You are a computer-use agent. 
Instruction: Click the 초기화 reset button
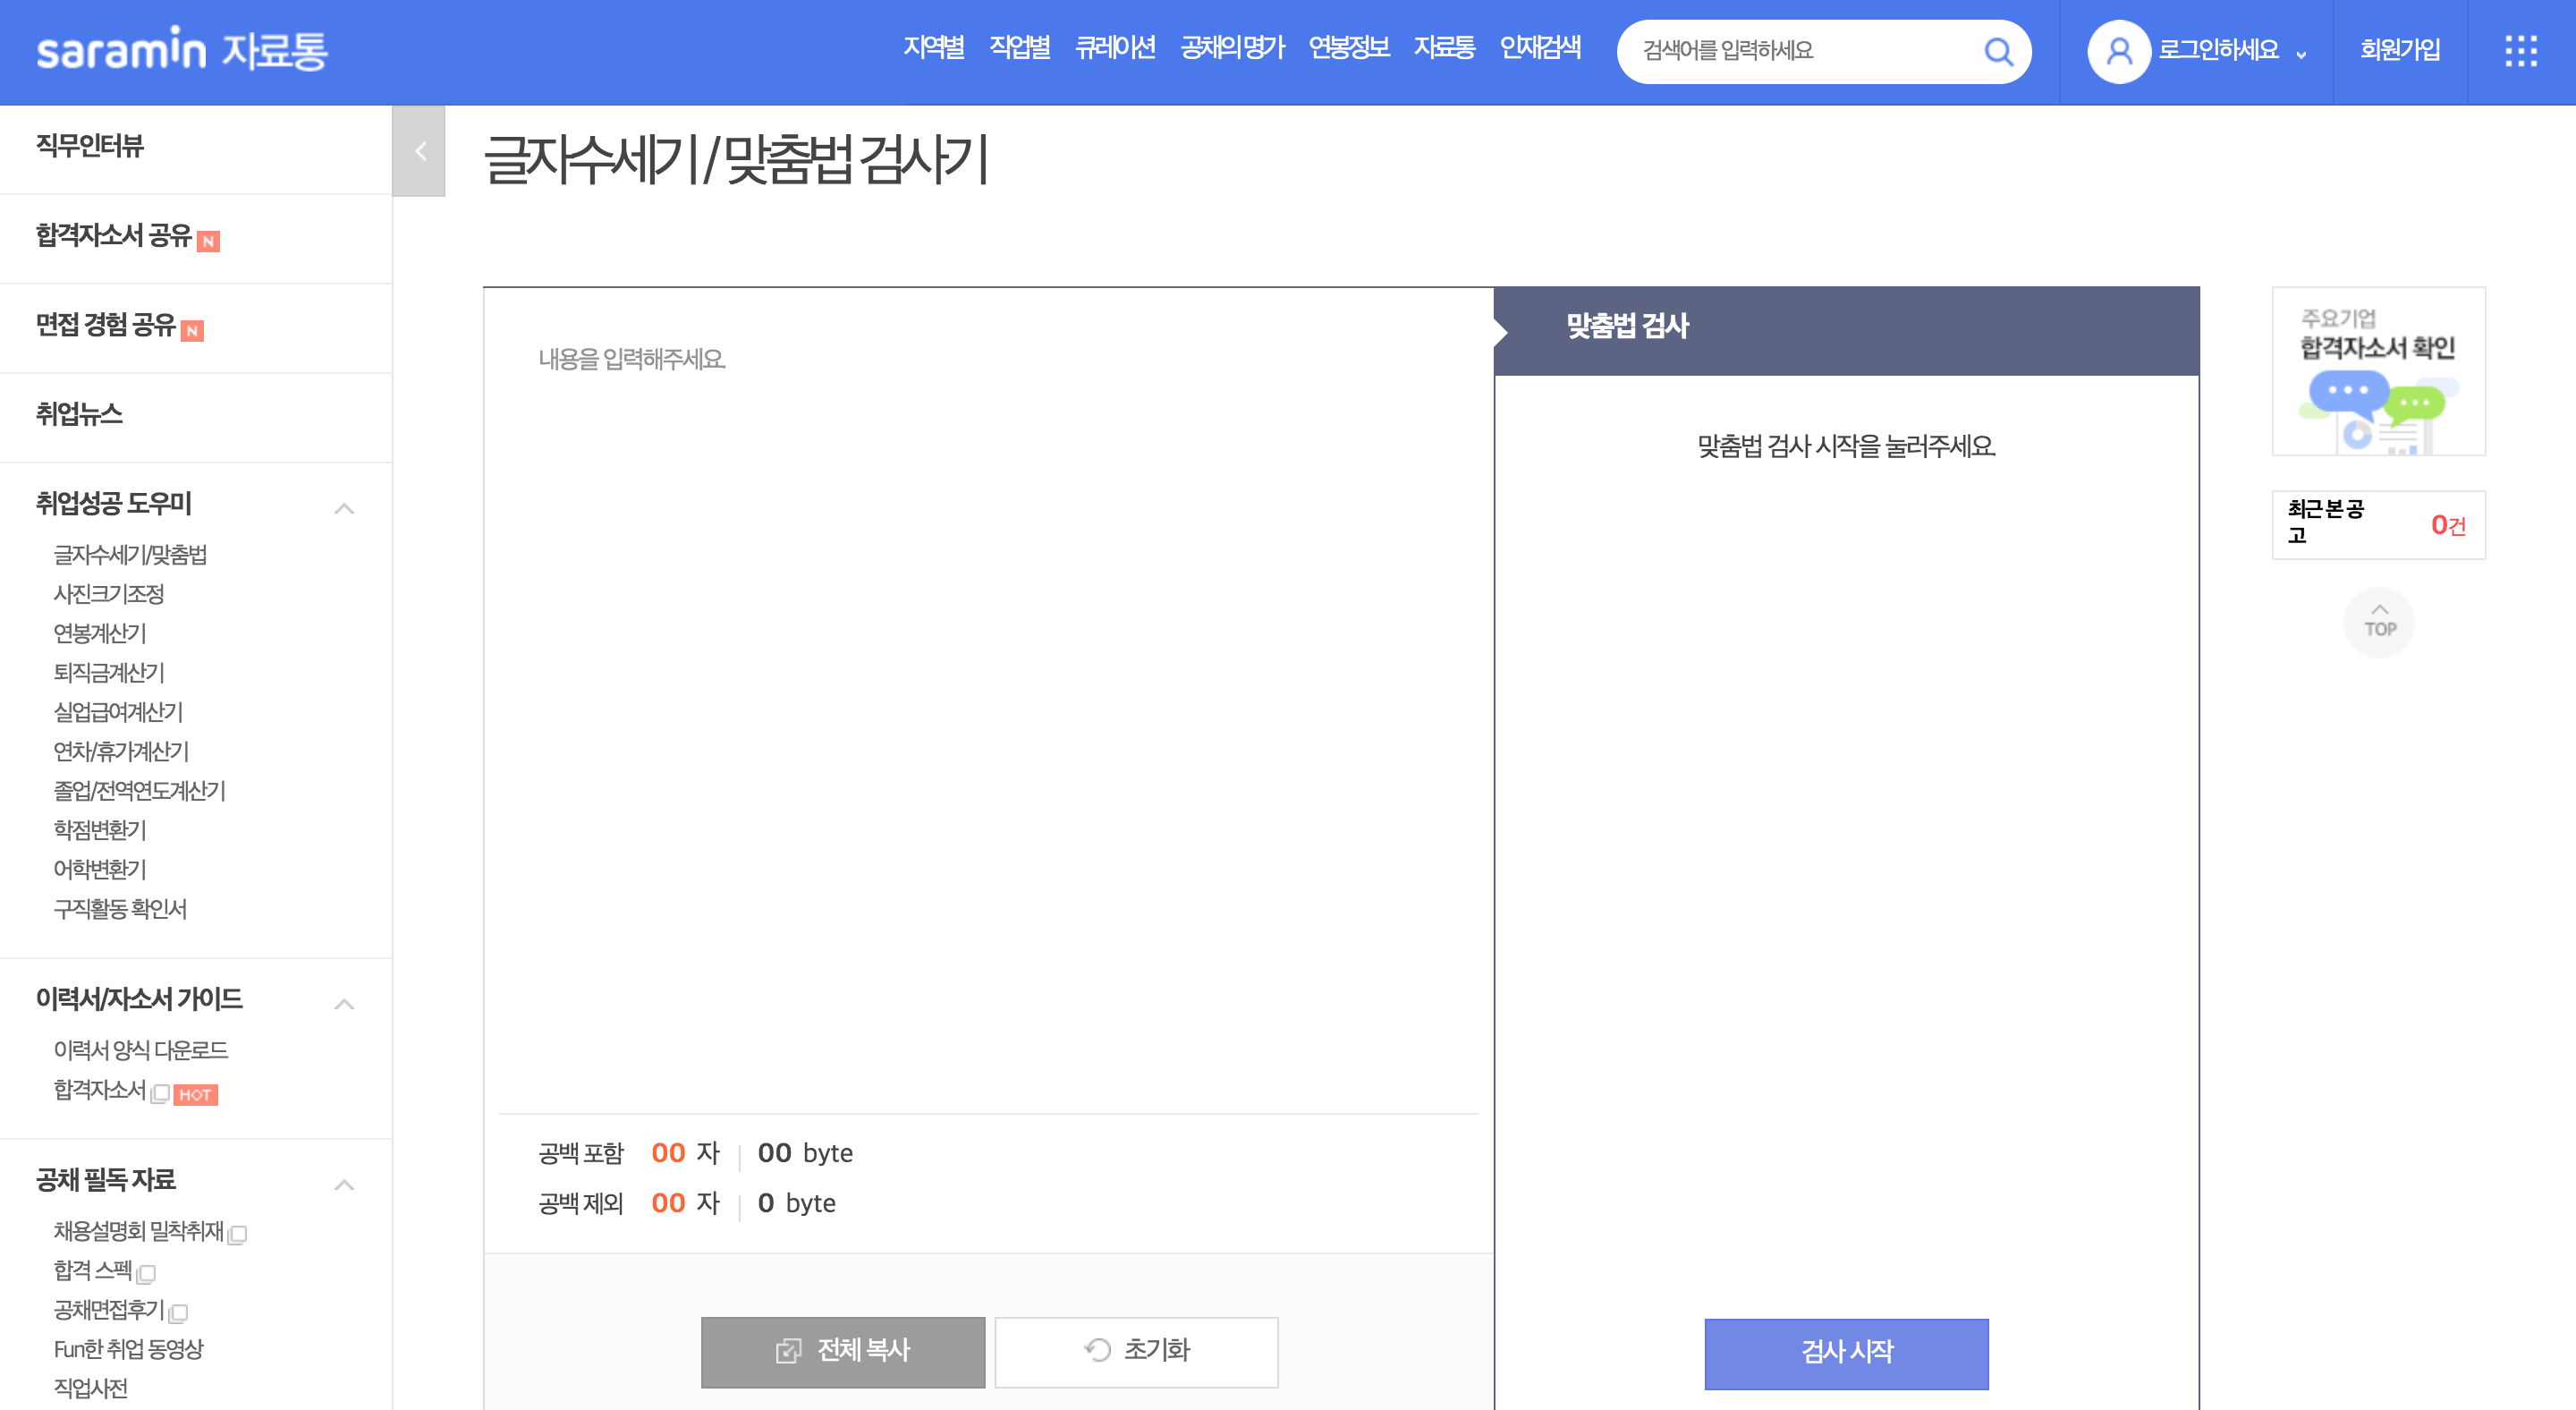coord(1136,1352)
